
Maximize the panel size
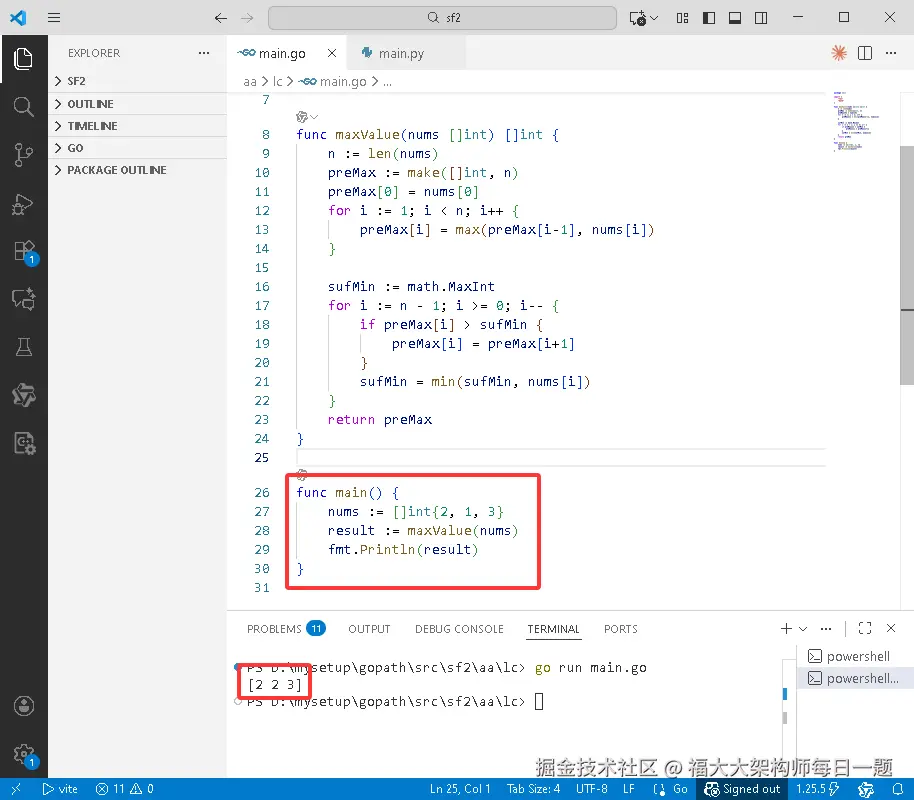click(x=865, y=628)
